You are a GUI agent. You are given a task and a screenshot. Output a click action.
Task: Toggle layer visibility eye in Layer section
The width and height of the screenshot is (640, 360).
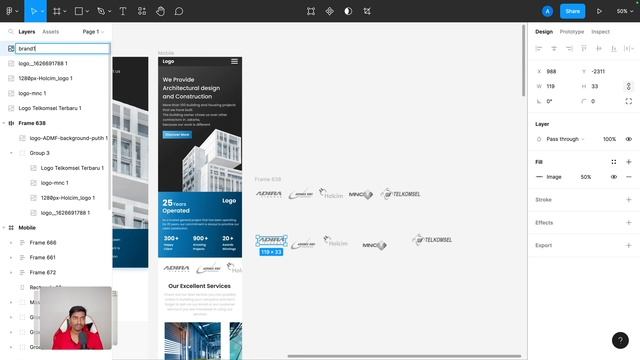click(629, 139)
